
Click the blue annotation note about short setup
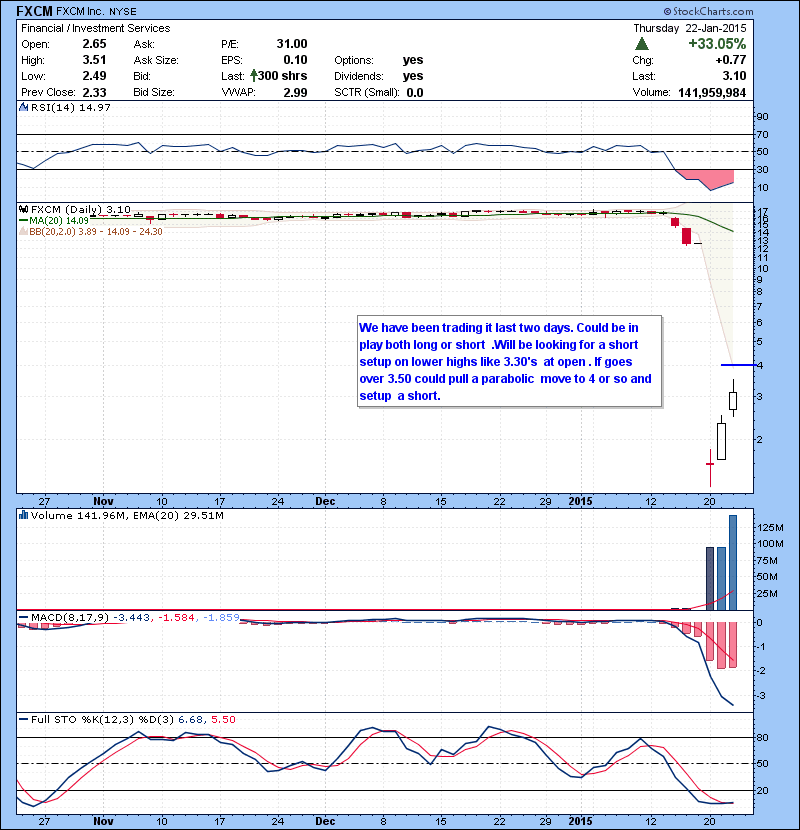(509, 362)
